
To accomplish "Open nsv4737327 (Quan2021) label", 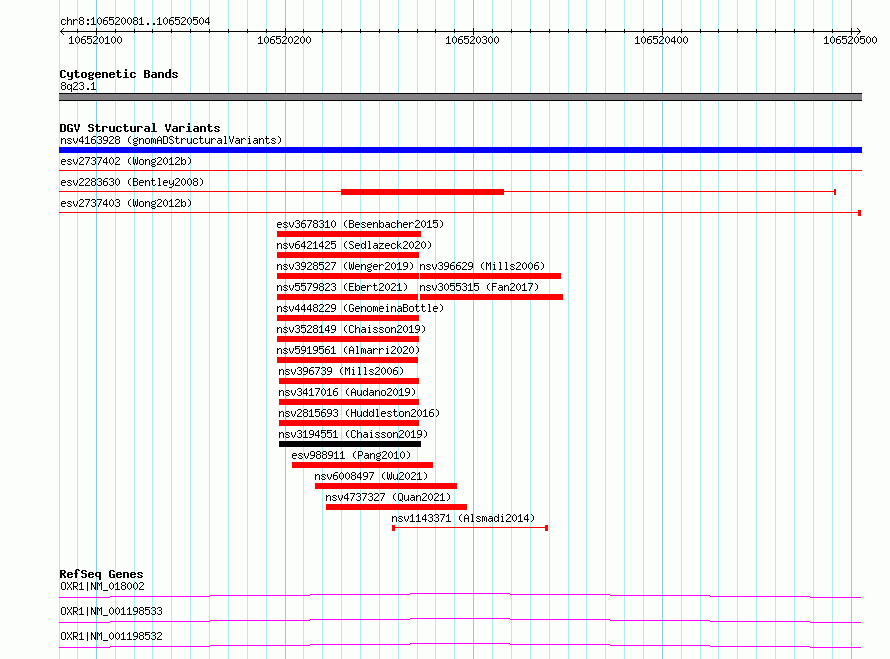I will 388,497.
